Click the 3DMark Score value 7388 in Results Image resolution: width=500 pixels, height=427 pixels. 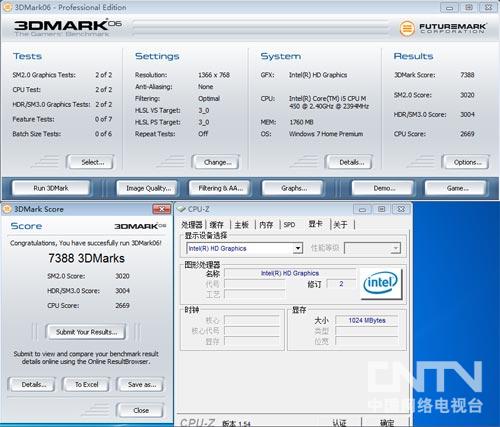pyautogui.click(x=467, y=75)
